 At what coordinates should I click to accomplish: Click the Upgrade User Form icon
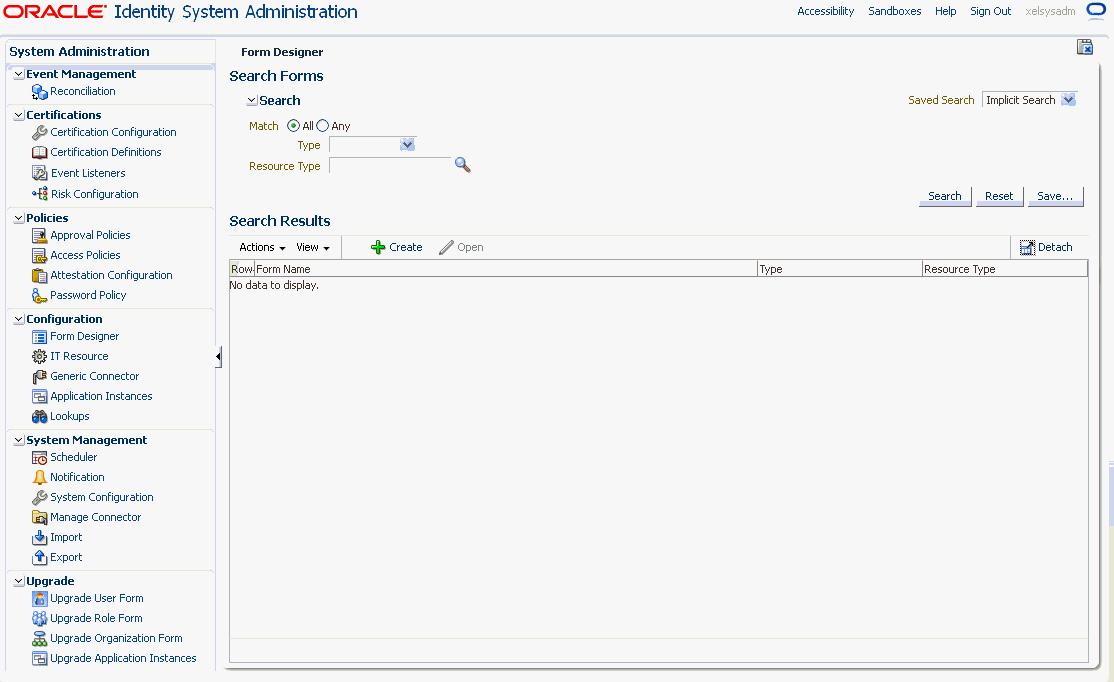click(x=40, y=599)
